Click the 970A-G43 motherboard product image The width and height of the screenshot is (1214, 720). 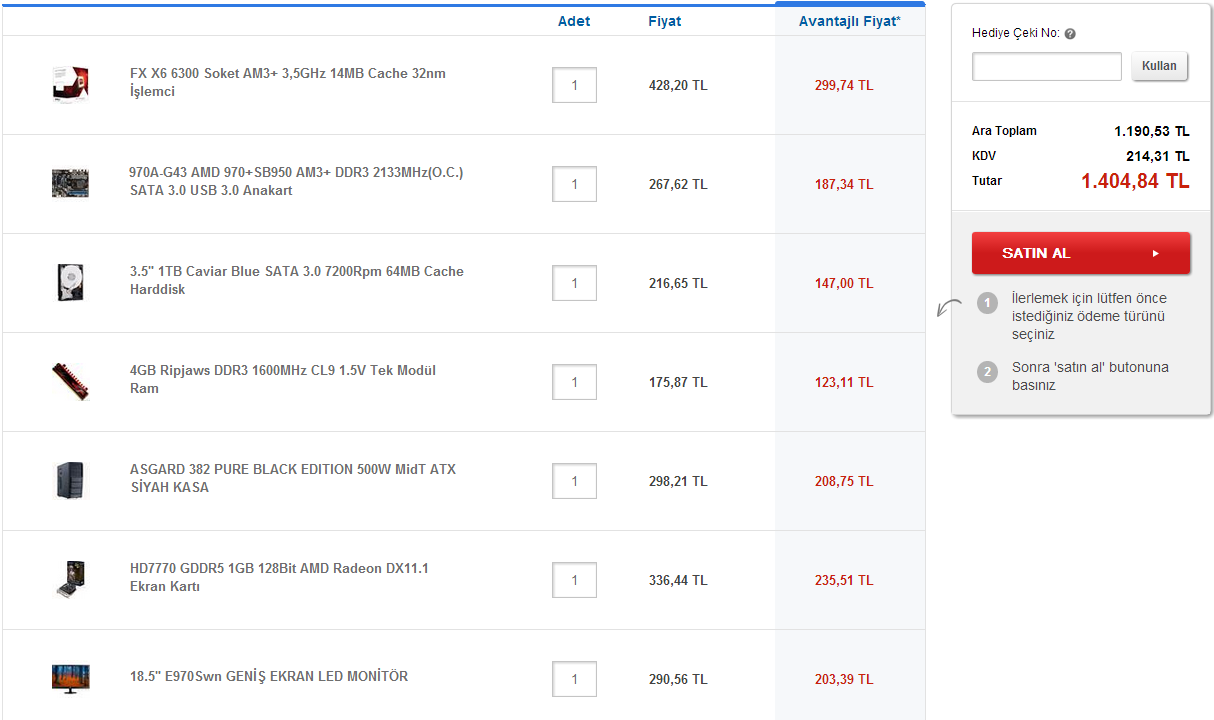point(71,183)
